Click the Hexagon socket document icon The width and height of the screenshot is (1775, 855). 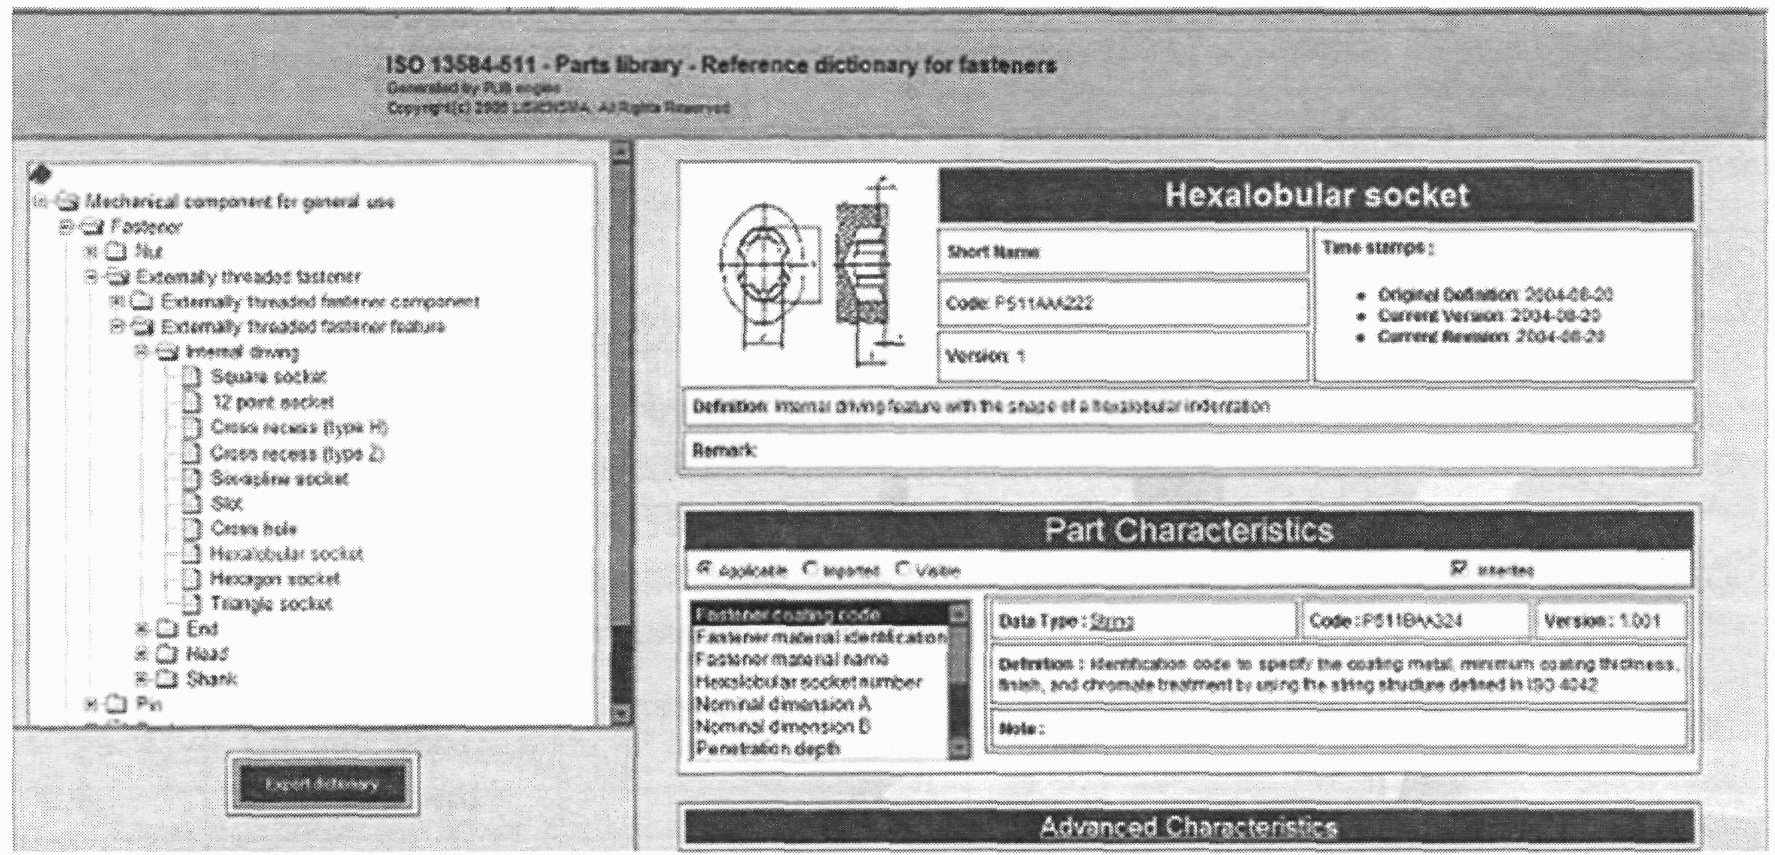click(x=192, y=579)
